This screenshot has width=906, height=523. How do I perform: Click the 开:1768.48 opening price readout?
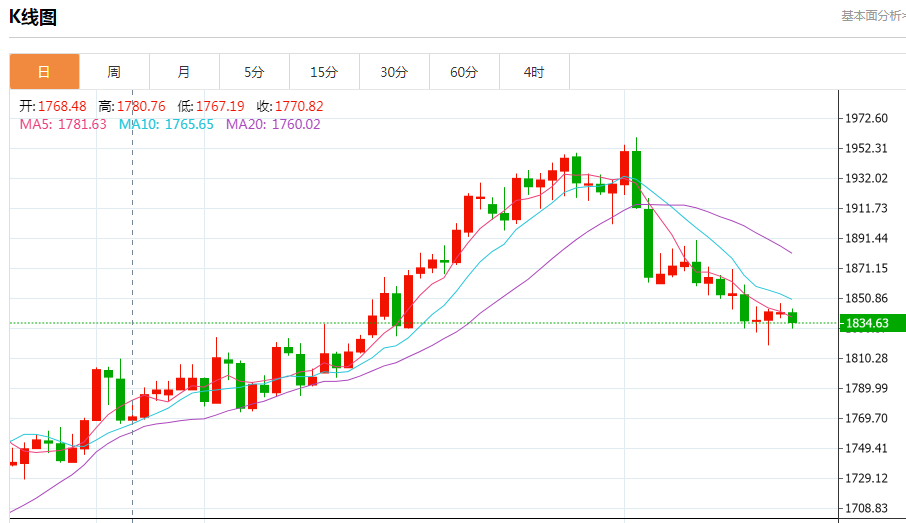pos(53,106)
